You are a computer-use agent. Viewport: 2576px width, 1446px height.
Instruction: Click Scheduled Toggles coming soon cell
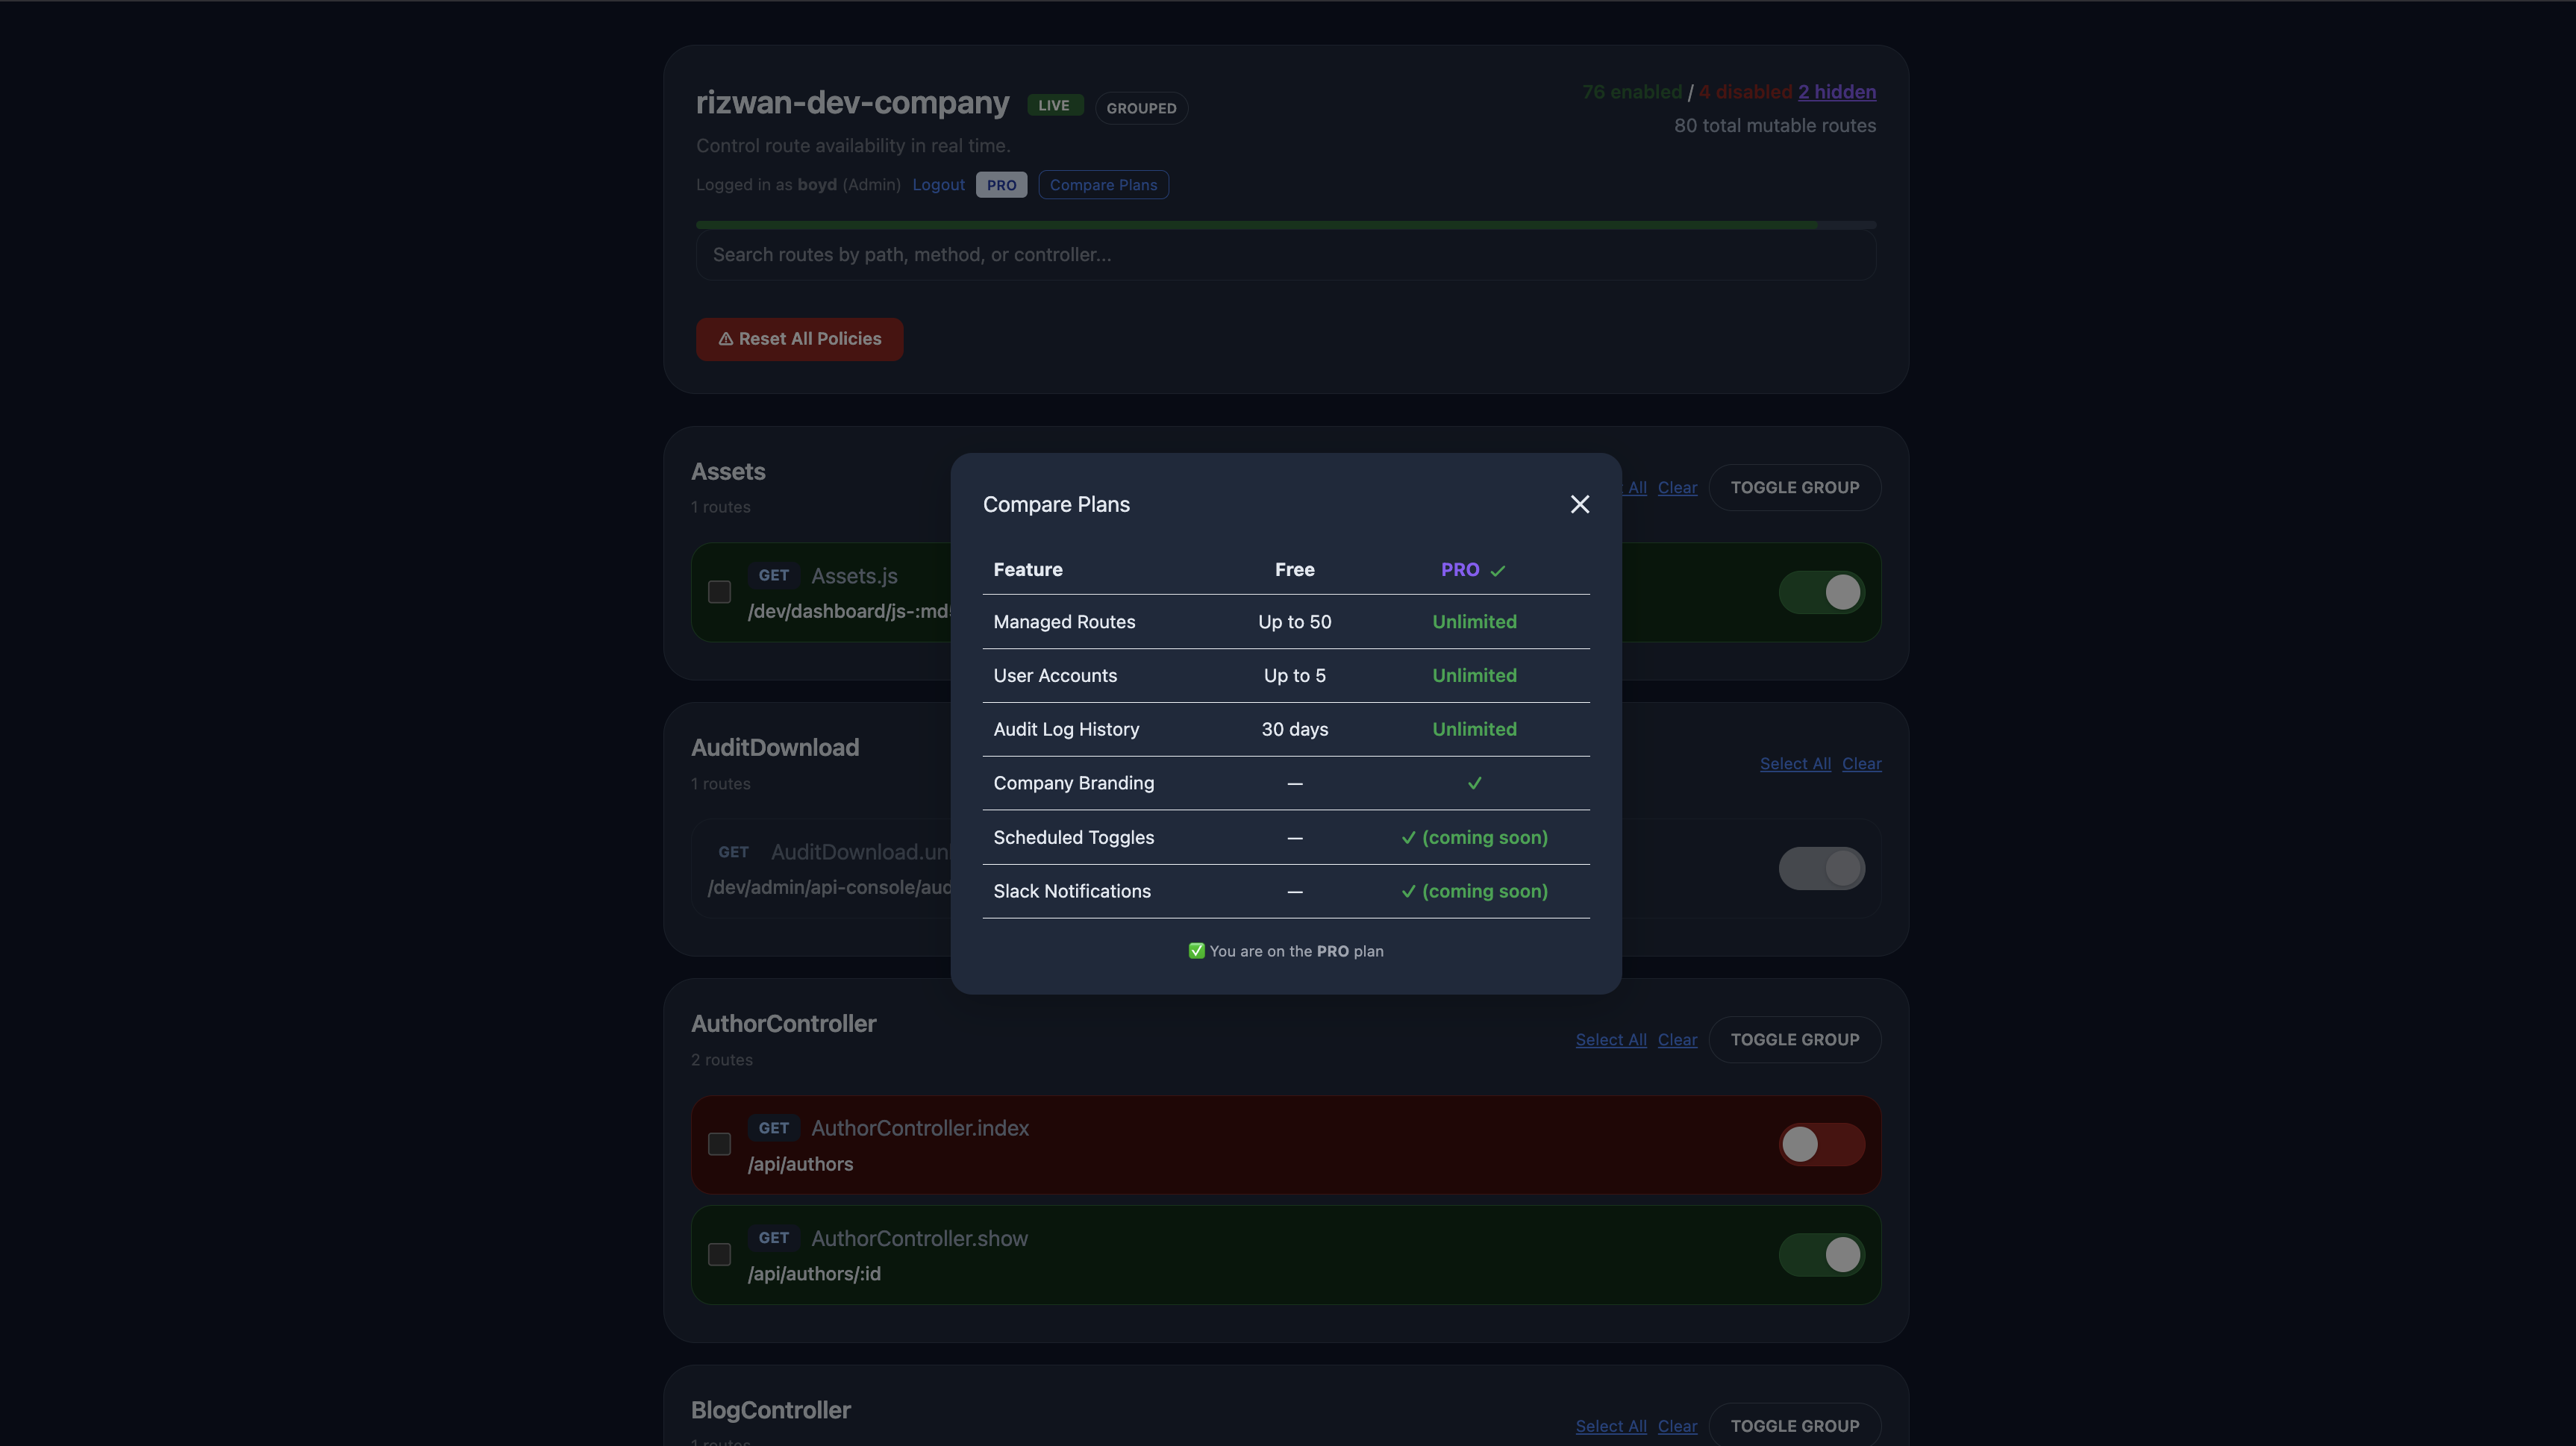[x=1474, y=837]
